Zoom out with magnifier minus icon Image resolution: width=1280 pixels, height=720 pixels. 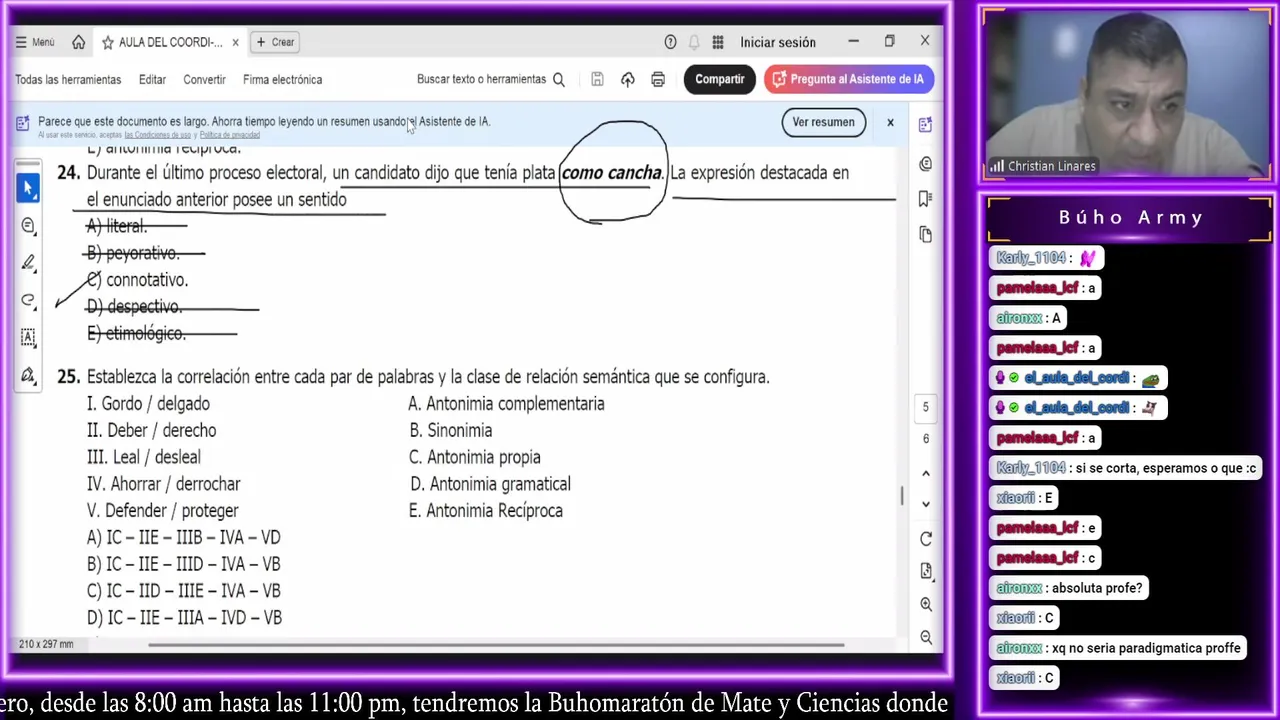tap(925, 637)
